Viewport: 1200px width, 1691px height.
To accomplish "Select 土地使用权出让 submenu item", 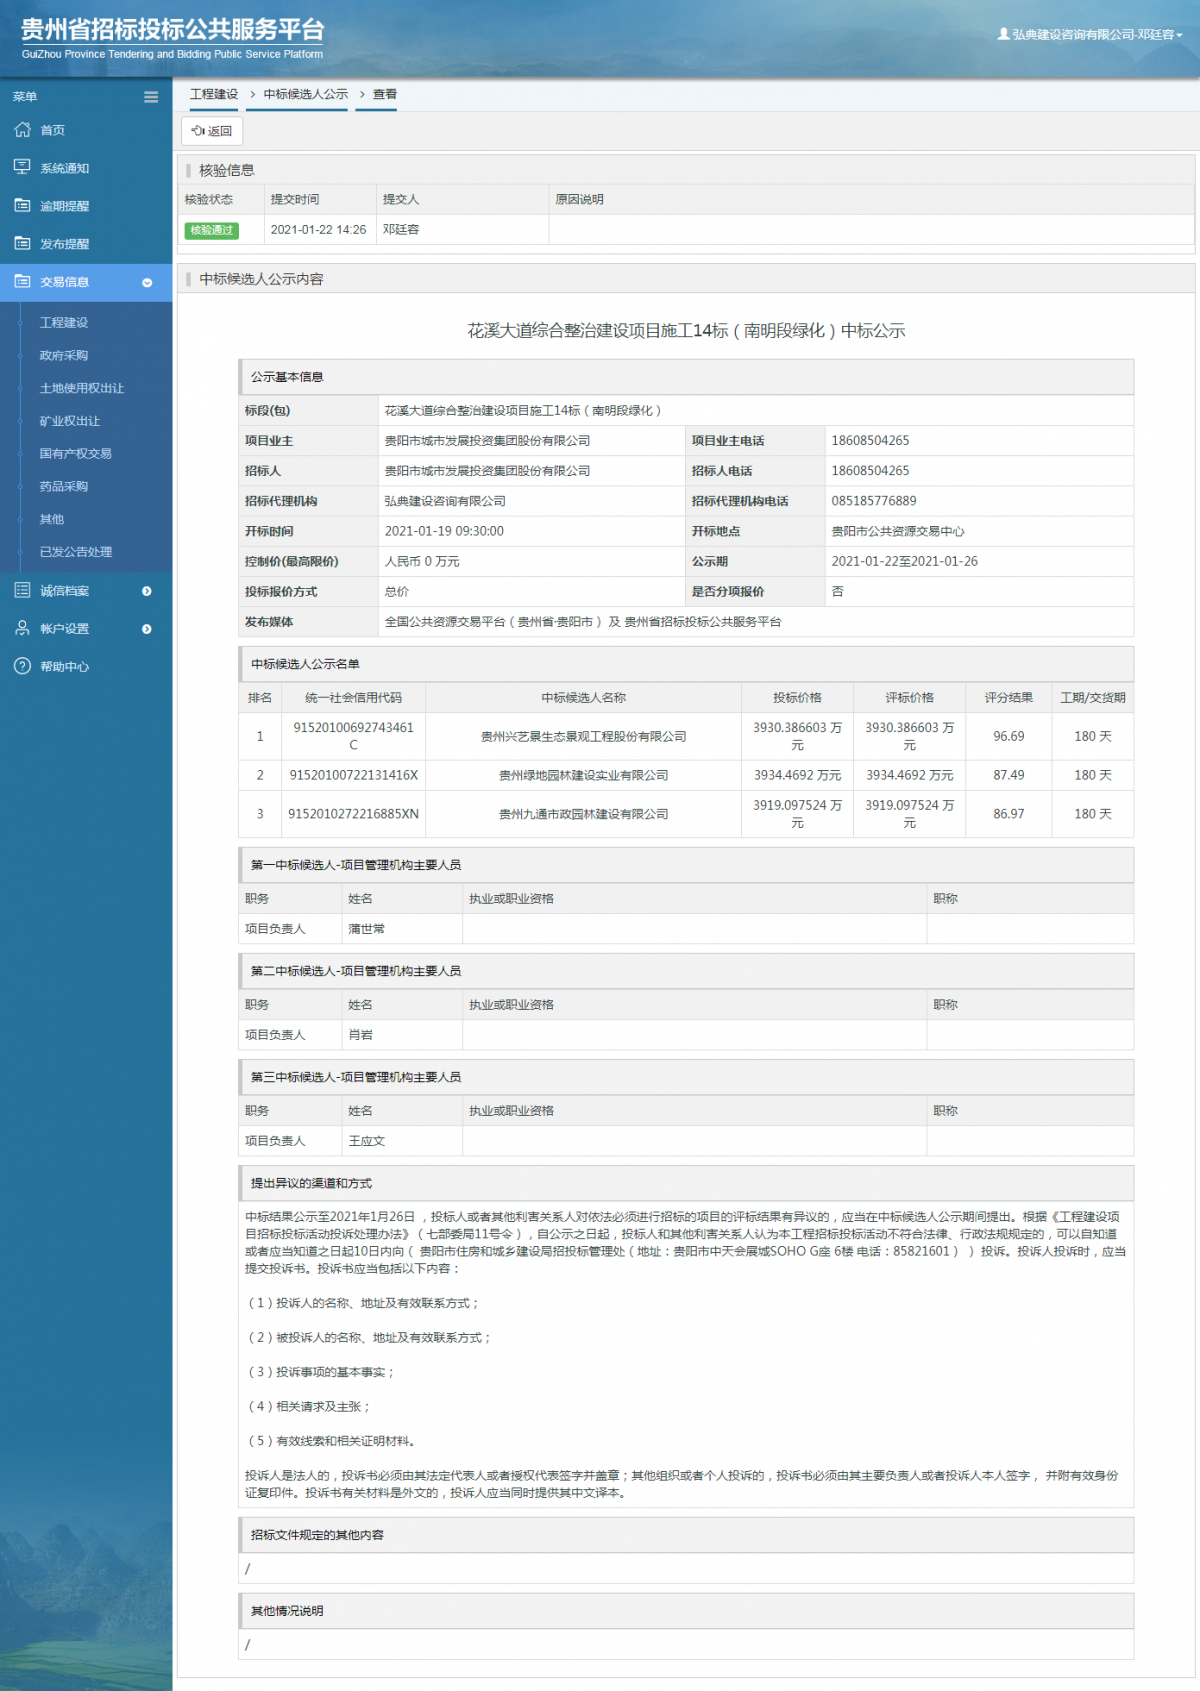I will click(x=82, y=389).
